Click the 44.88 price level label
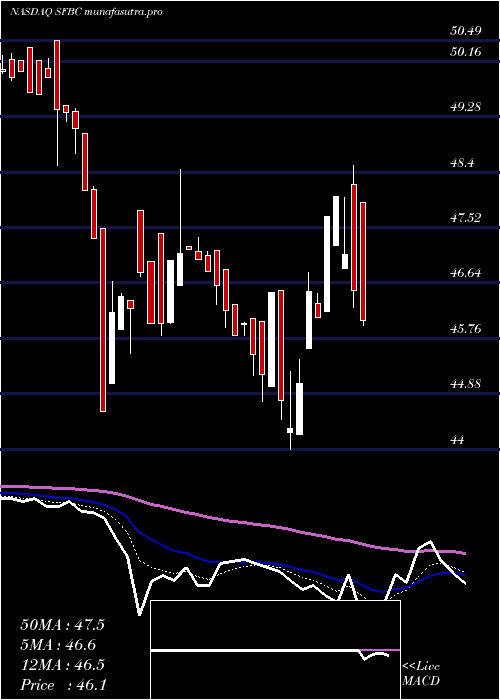 pos(466,384)
